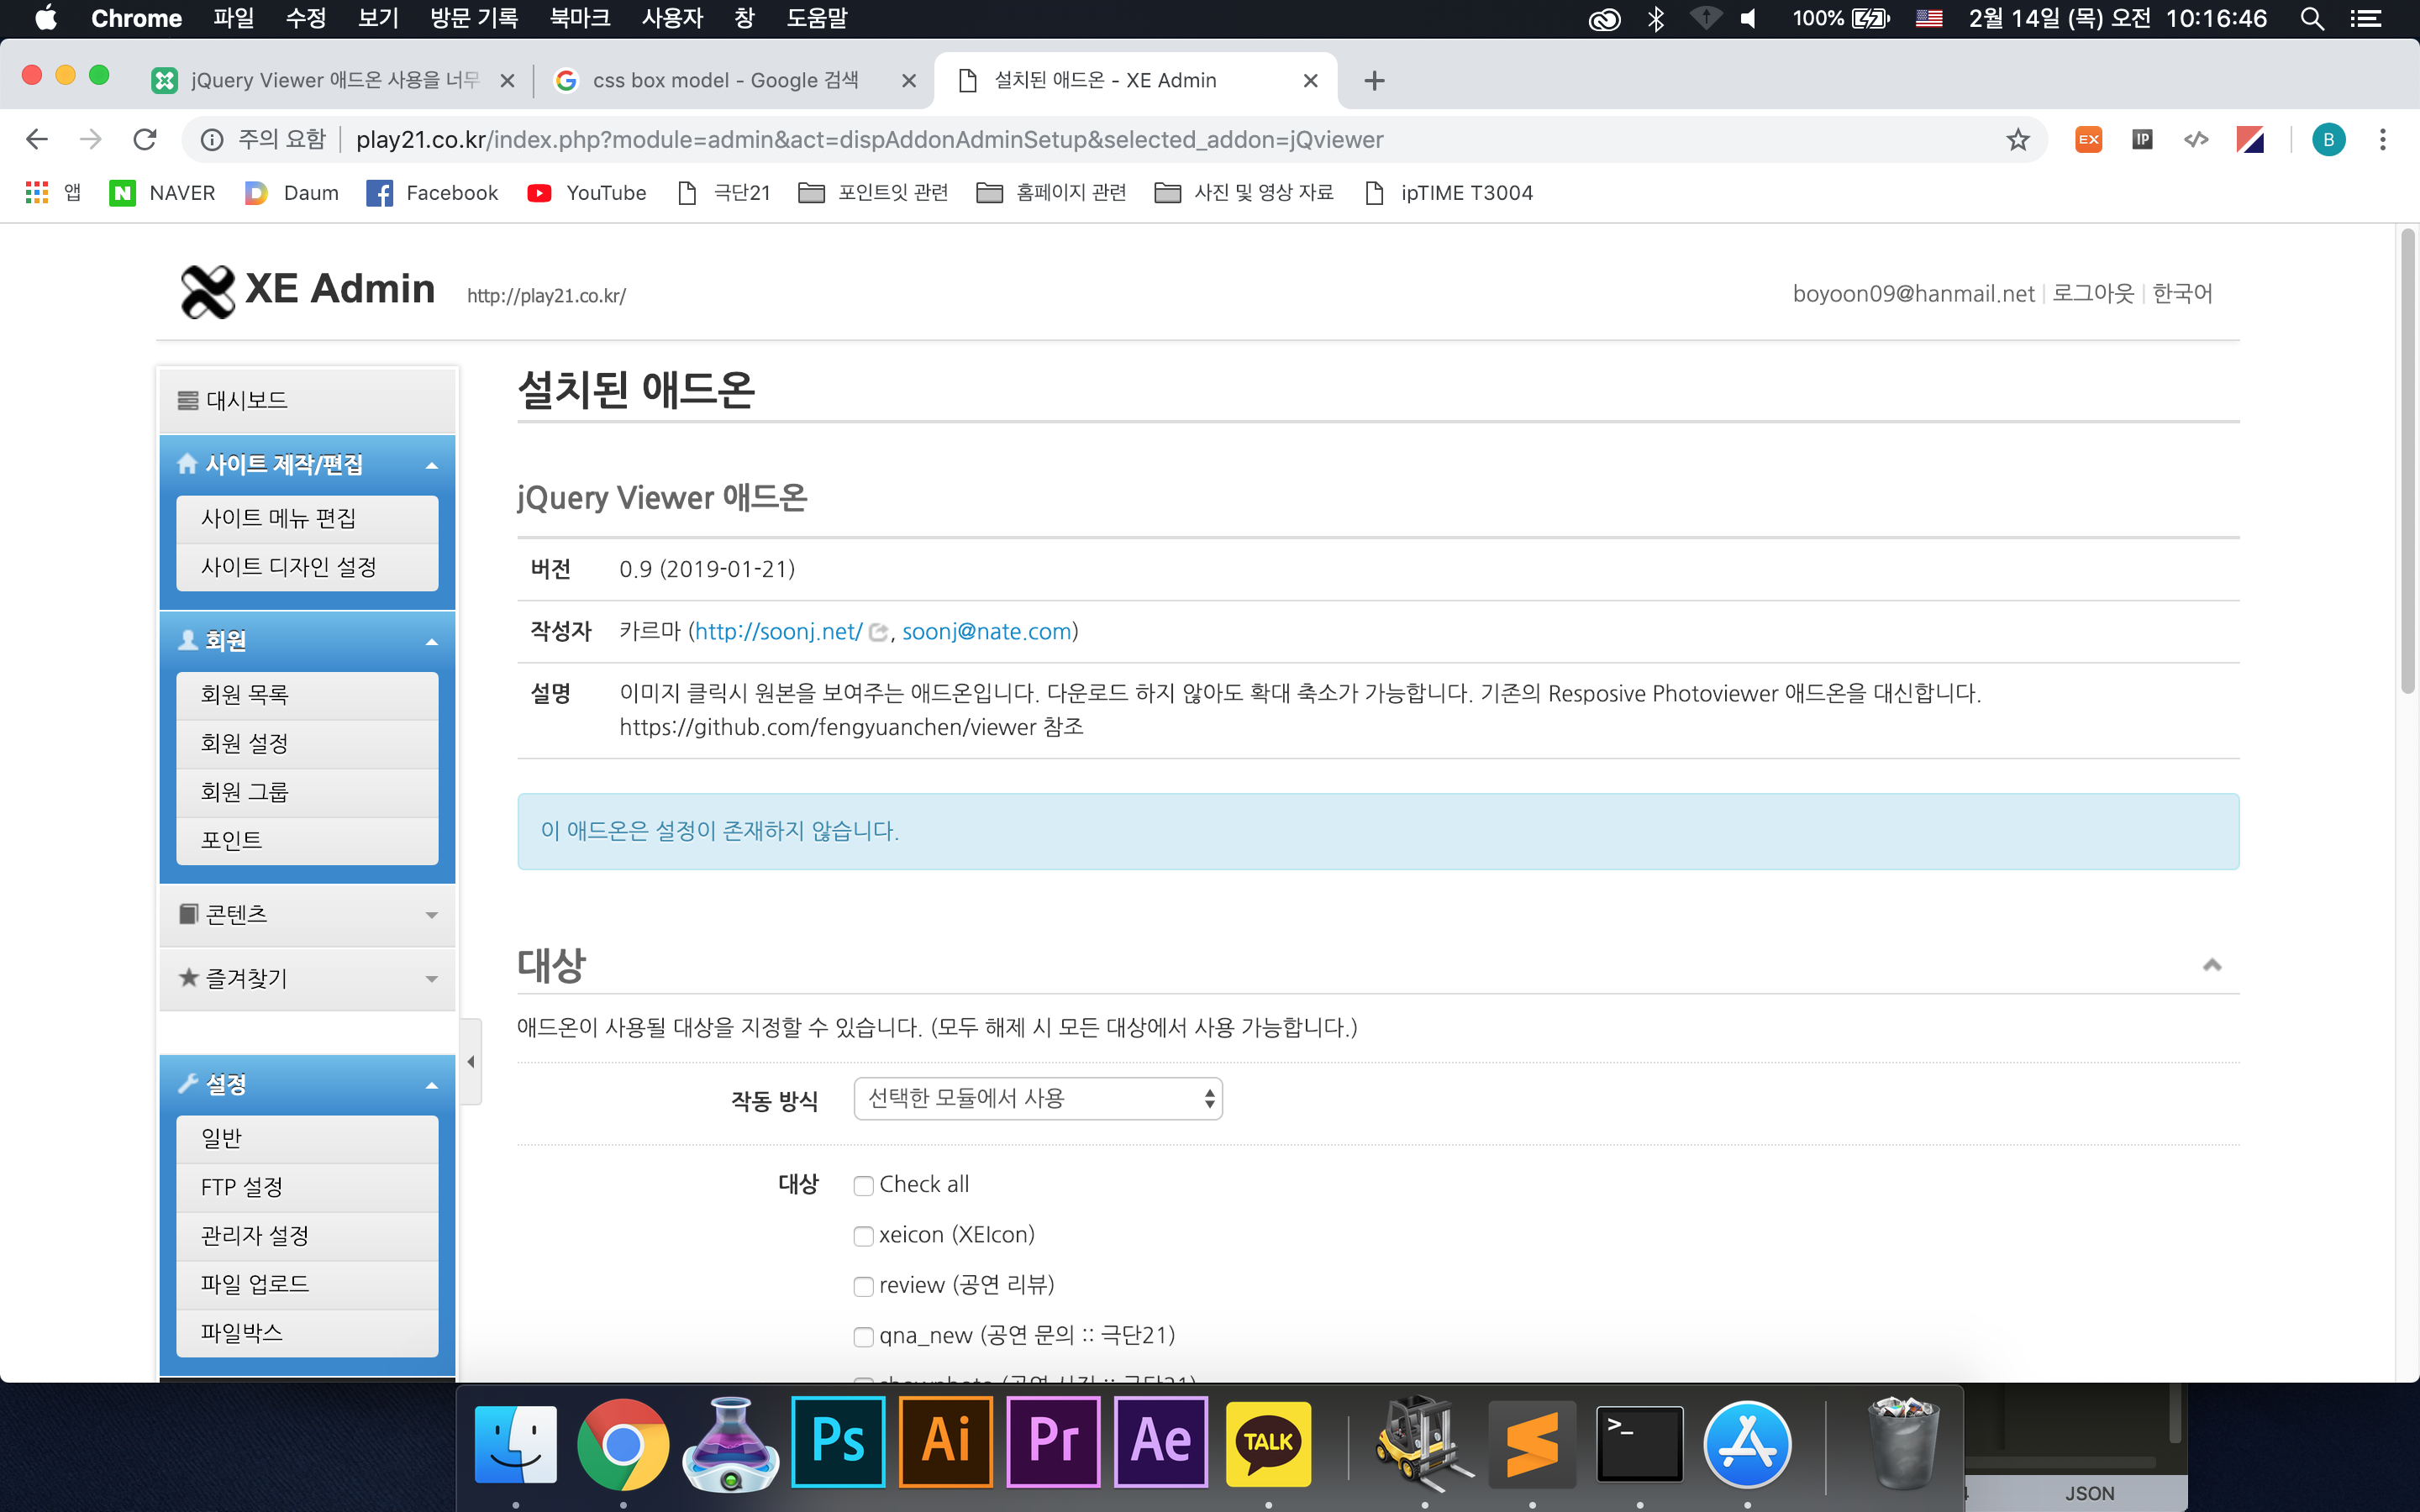Open FTP 설정 in the sidebar

click(x=308, y=1186)
